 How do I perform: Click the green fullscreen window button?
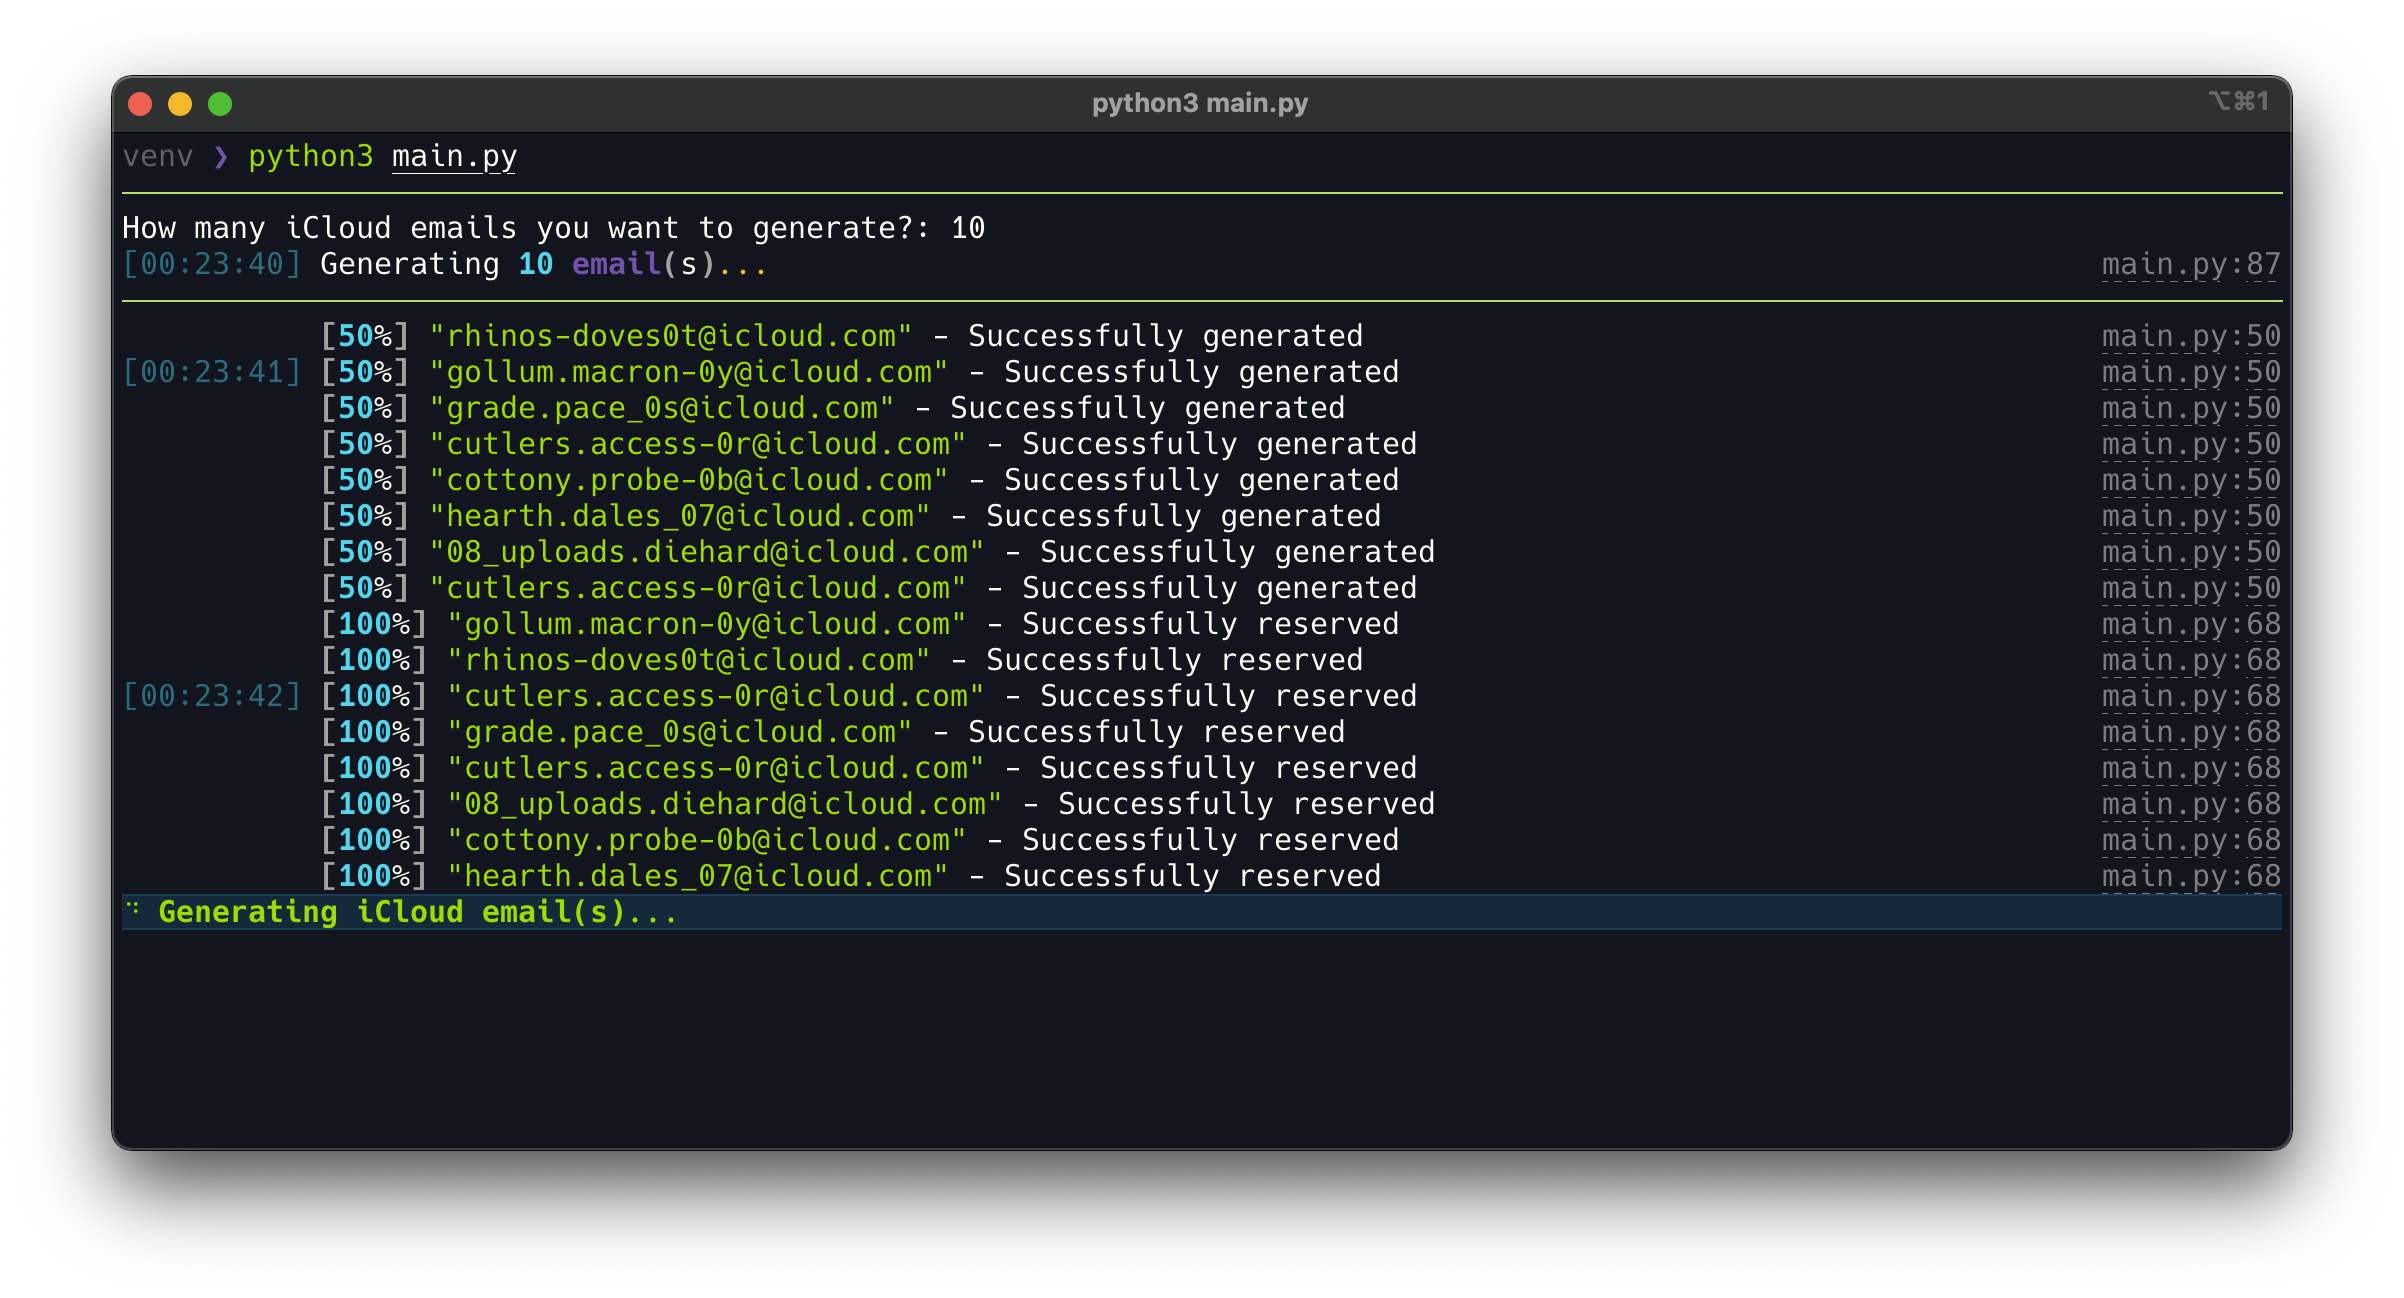[220, 104]
